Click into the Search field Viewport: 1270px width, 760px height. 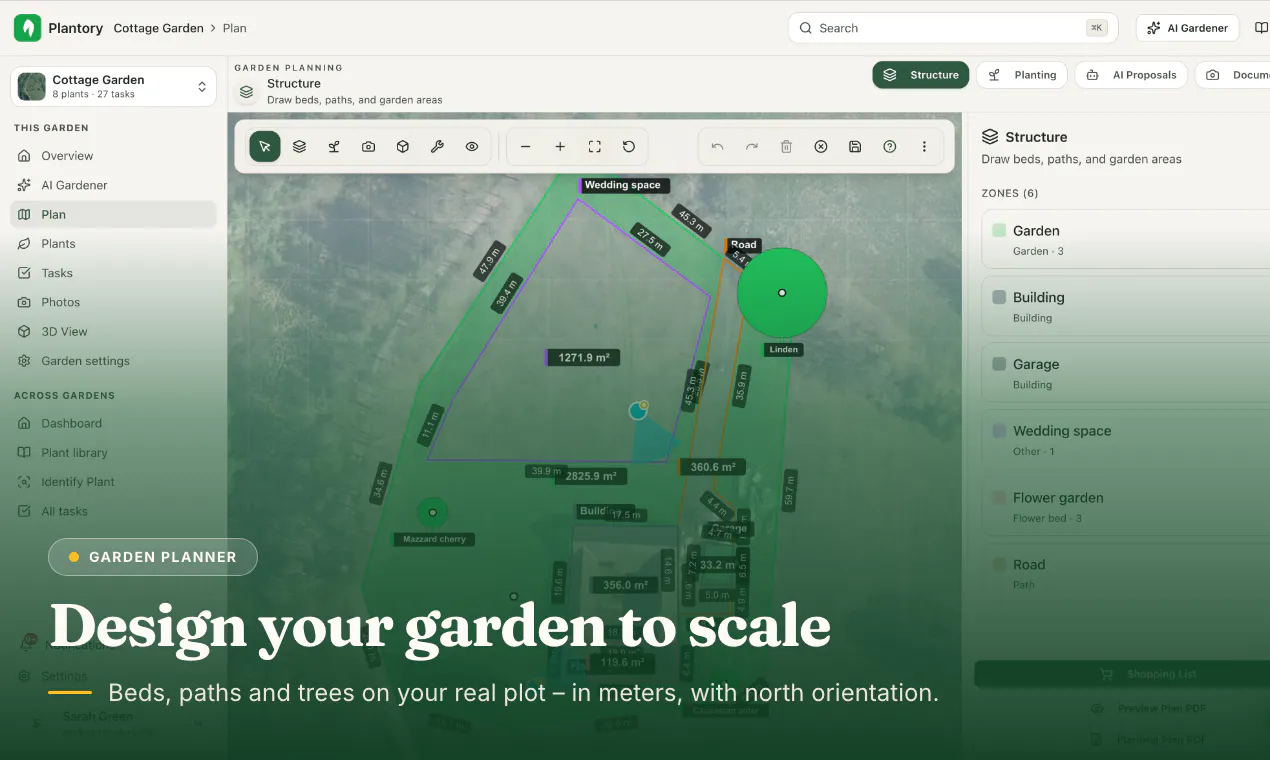[x=953, y=28]
